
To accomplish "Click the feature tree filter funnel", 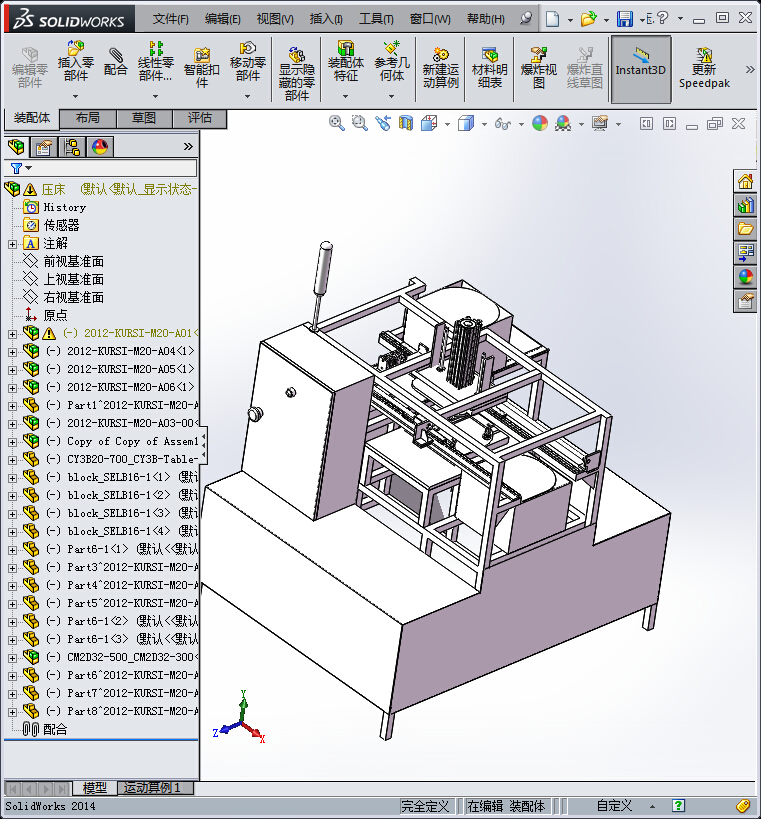I will pyautogui.click(x=16, y=168).
